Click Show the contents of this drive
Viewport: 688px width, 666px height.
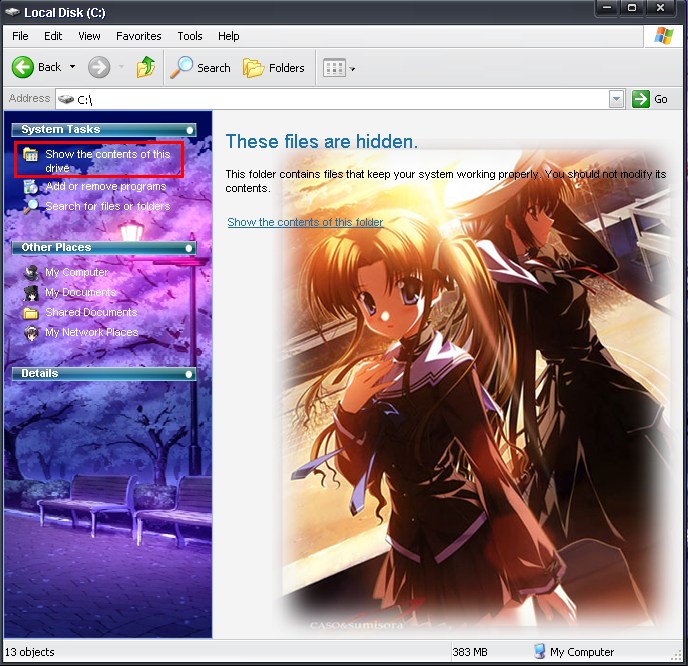[x=108, y=161]
